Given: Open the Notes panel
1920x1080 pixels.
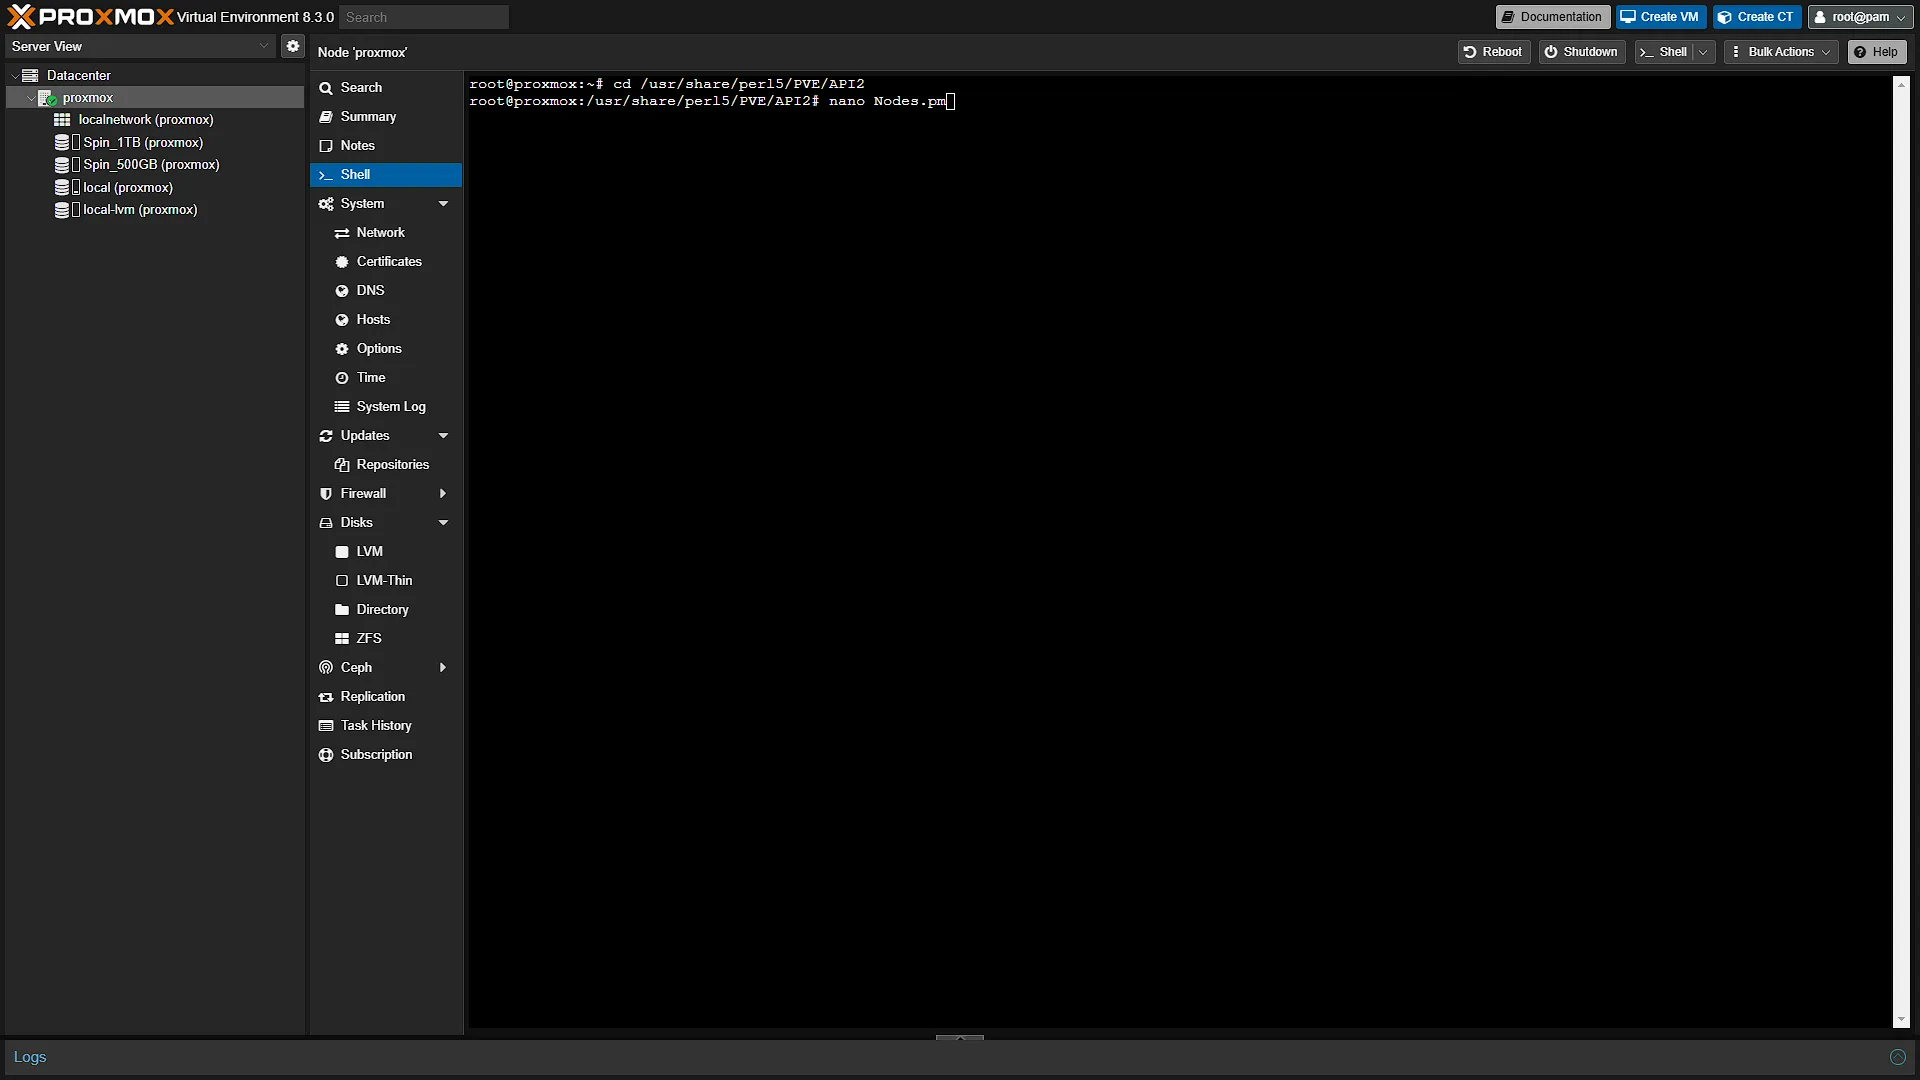Looking at the screenshot, I should pyautogui.click(x=386, y=146).
